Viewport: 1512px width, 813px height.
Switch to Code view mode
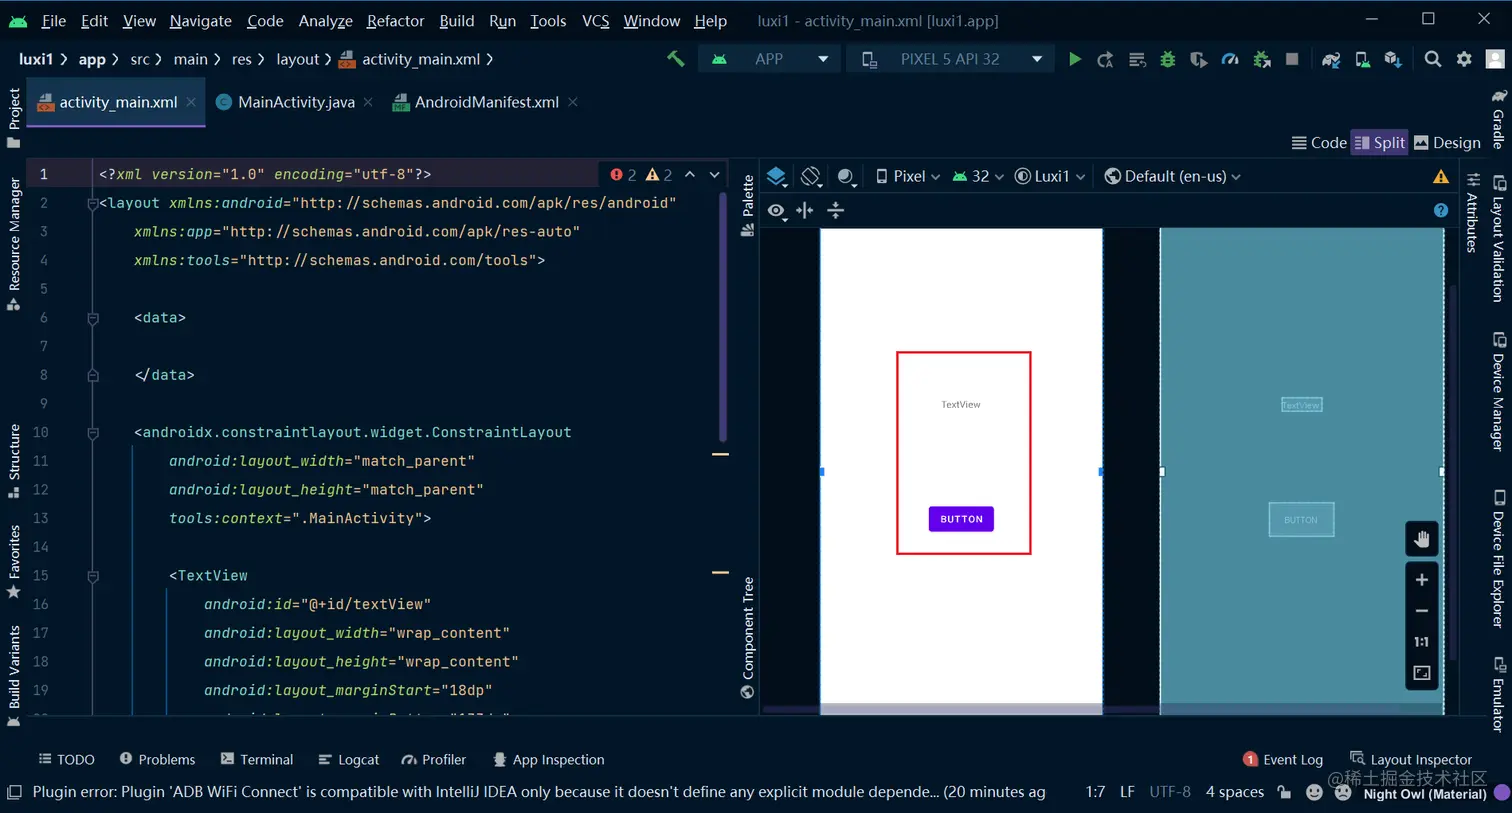coord(1319,143)
